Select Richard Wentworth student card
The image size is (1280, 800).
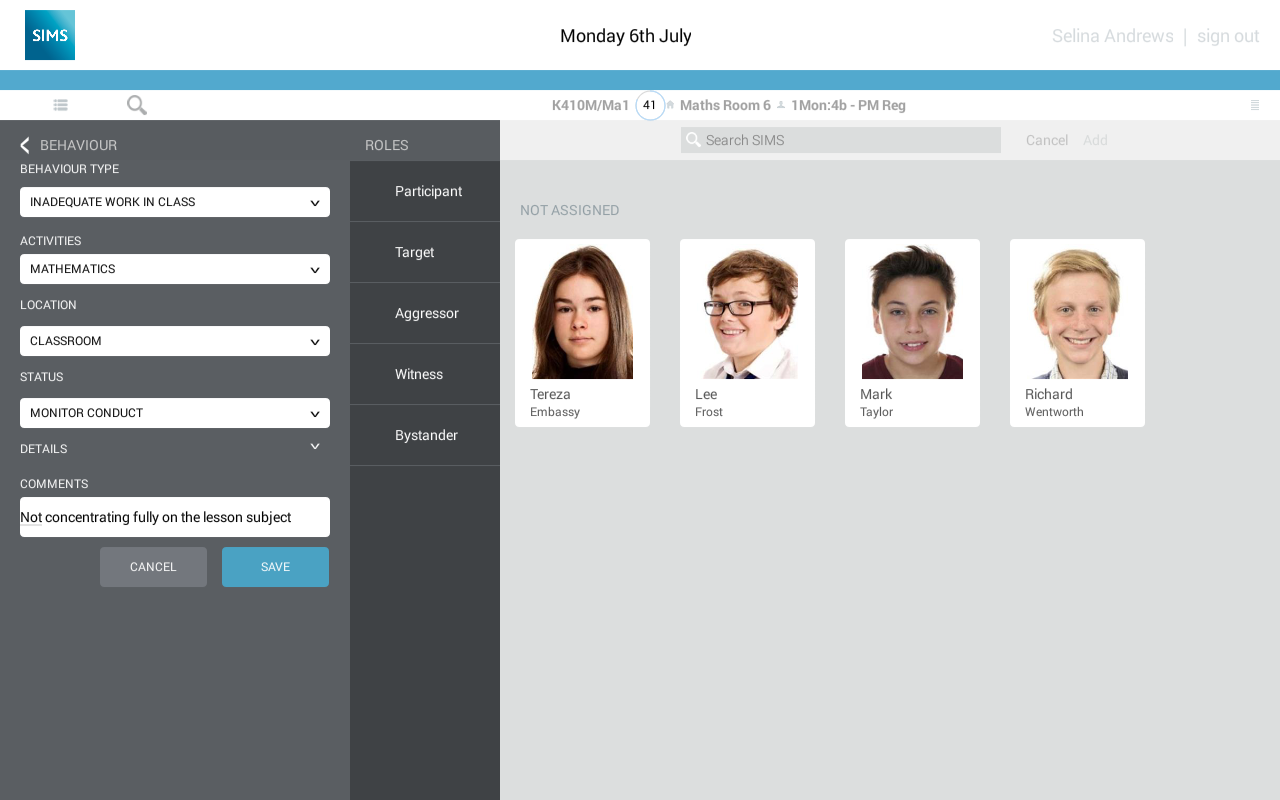[1077, 333]
